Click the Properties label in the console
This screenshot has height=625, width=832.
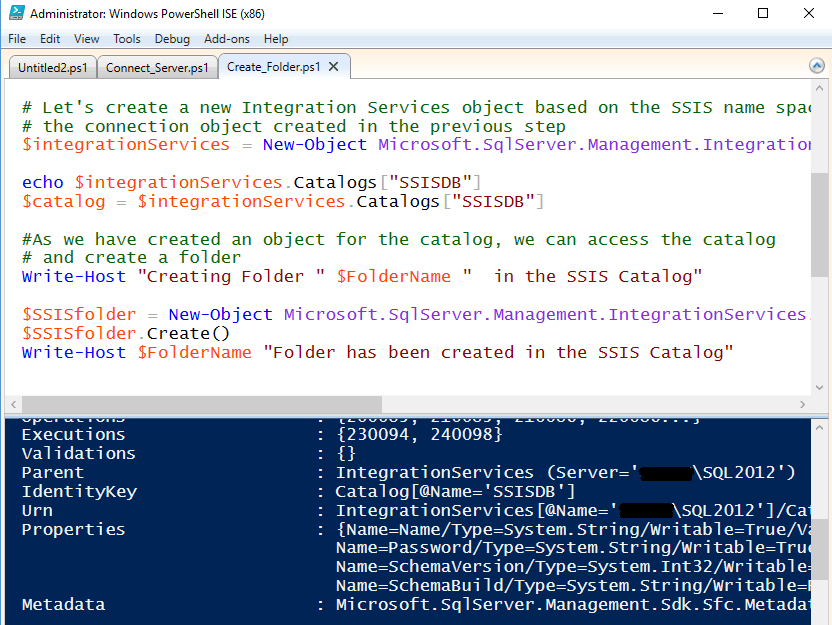73,529
